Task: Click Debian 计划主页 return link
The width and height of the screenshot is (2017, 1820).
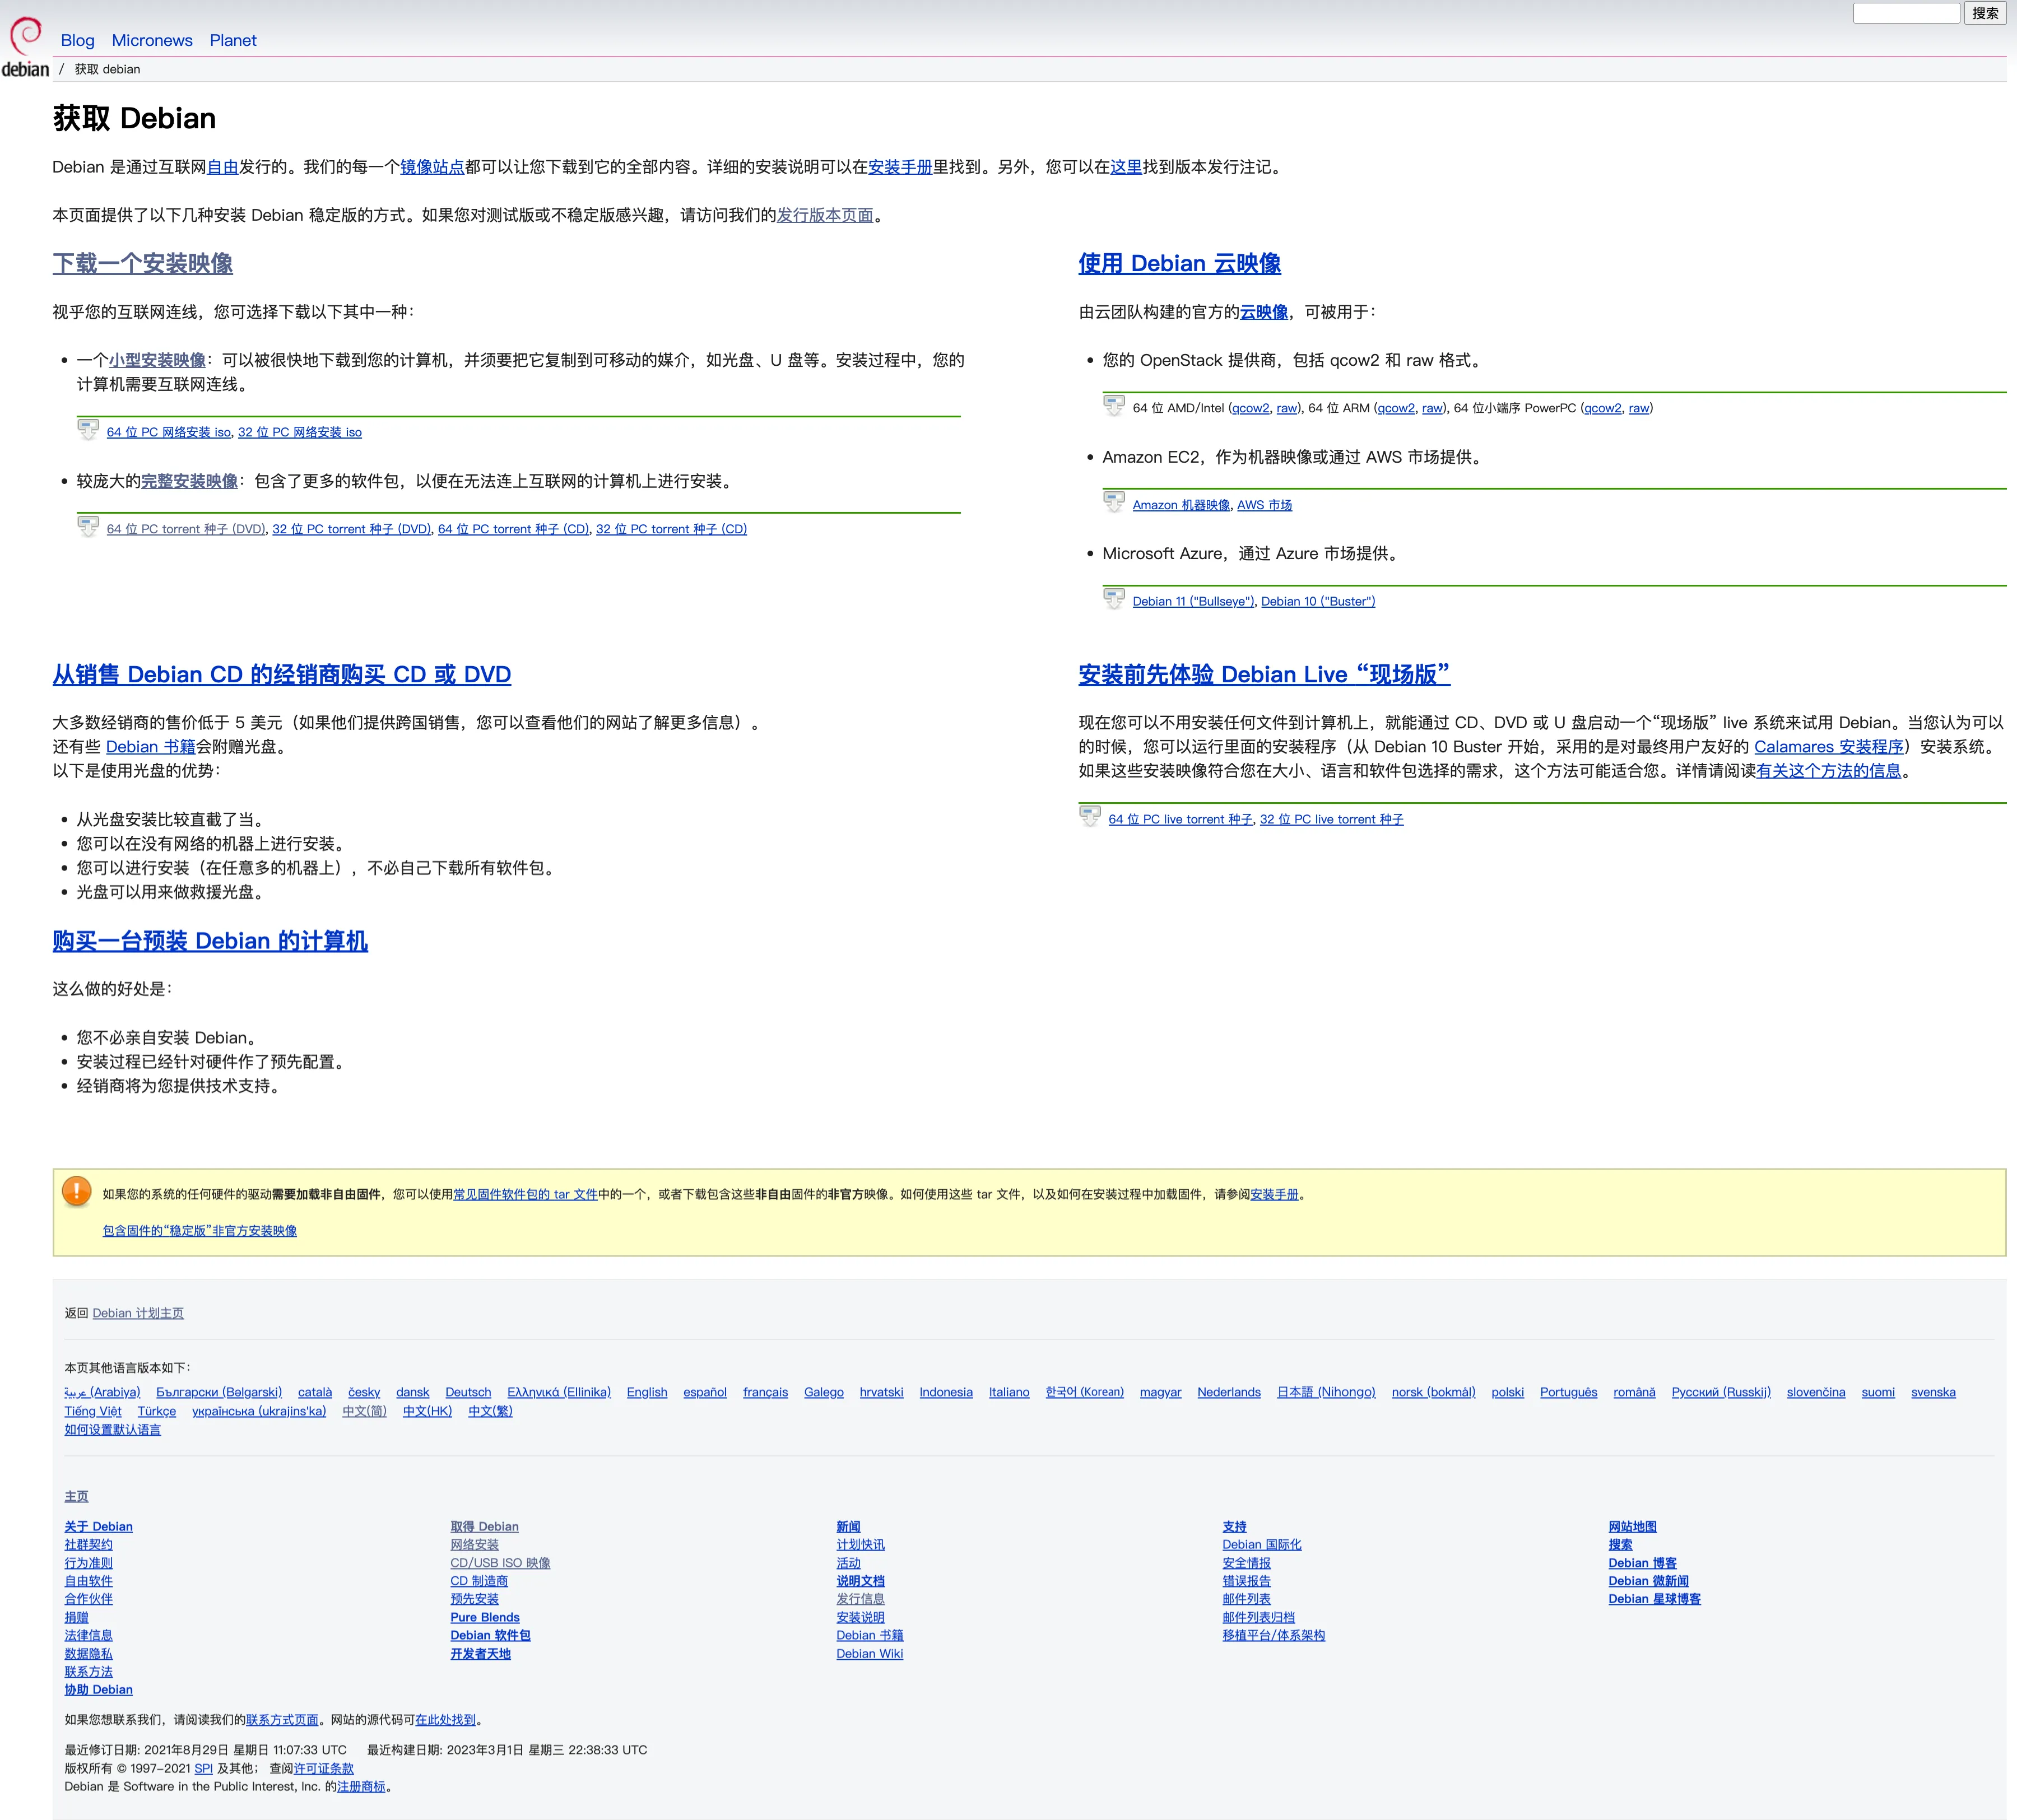Action: pyautogui.click(x=138, y=1313)
